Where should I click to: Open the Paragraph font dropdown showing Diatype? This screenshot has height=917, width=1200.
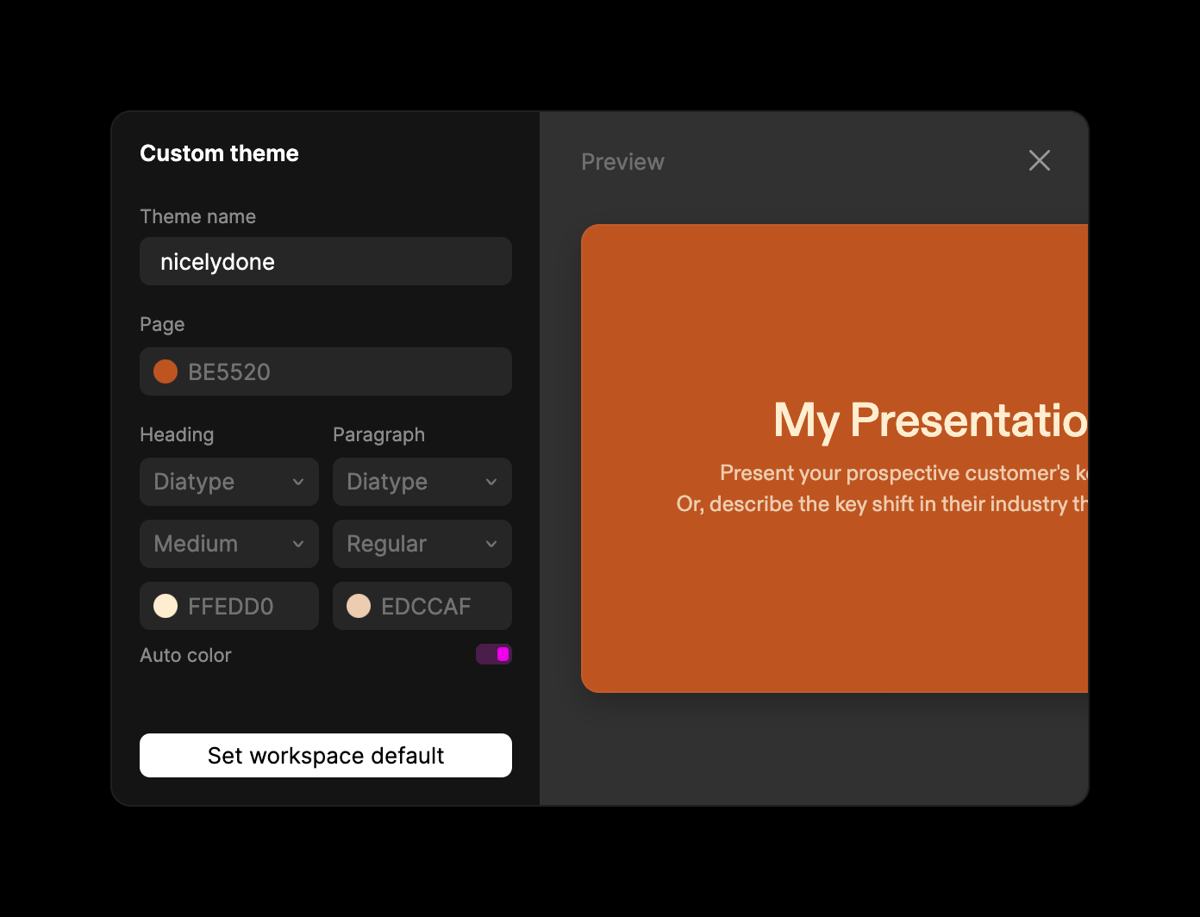(x=421, y=482)
